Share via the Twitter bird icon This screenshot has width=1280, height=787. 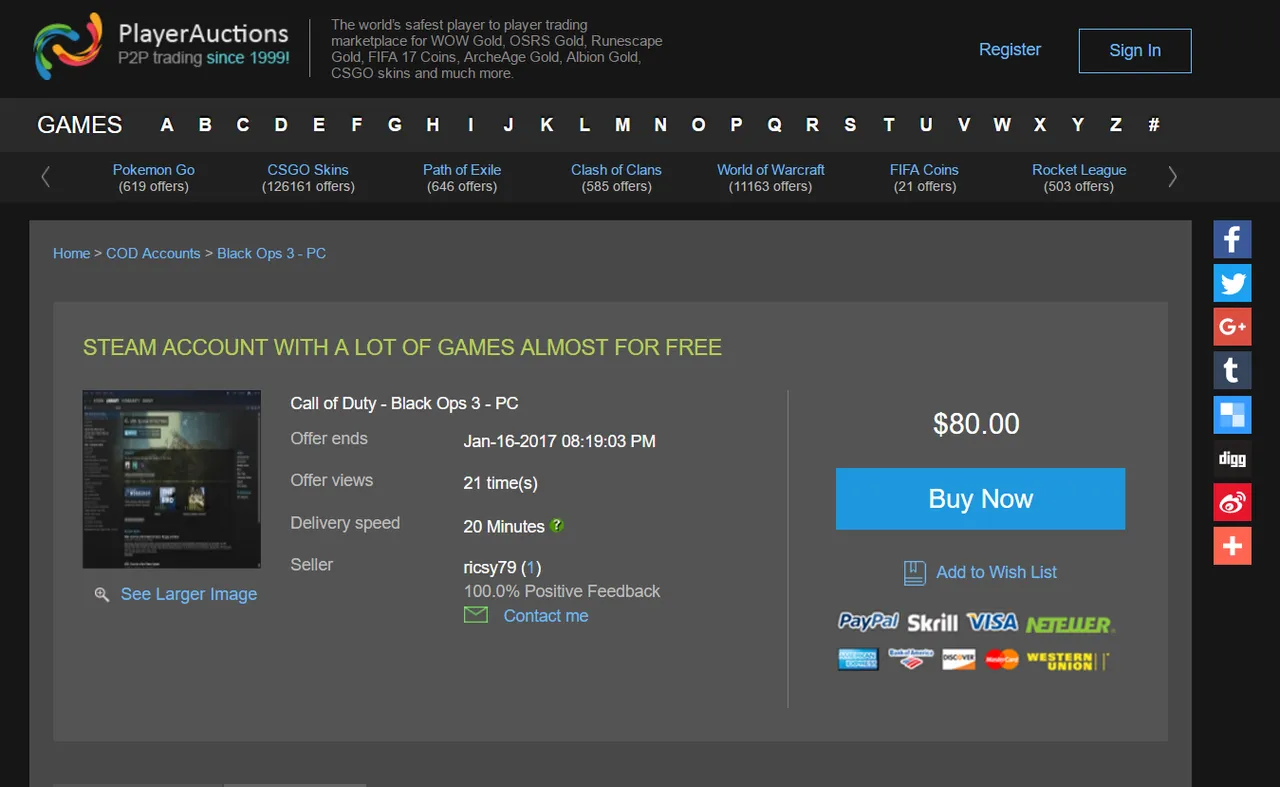1232,284
